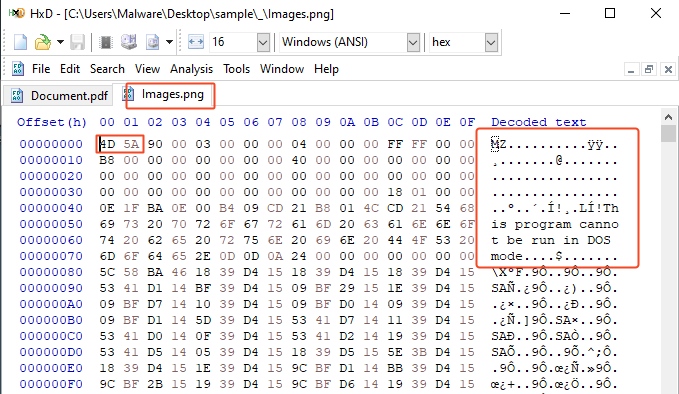Click offset label 00000080
Screen dimensions: 679x394
[x=51, y=272]
